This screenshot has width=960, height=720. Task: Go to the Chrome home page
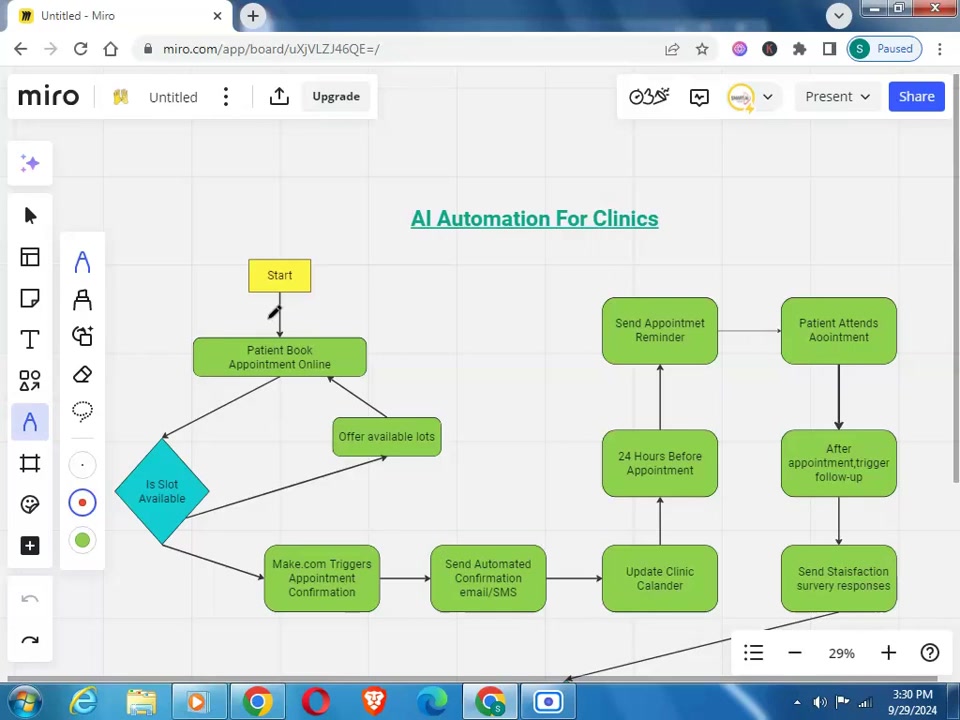pos(110,49)
